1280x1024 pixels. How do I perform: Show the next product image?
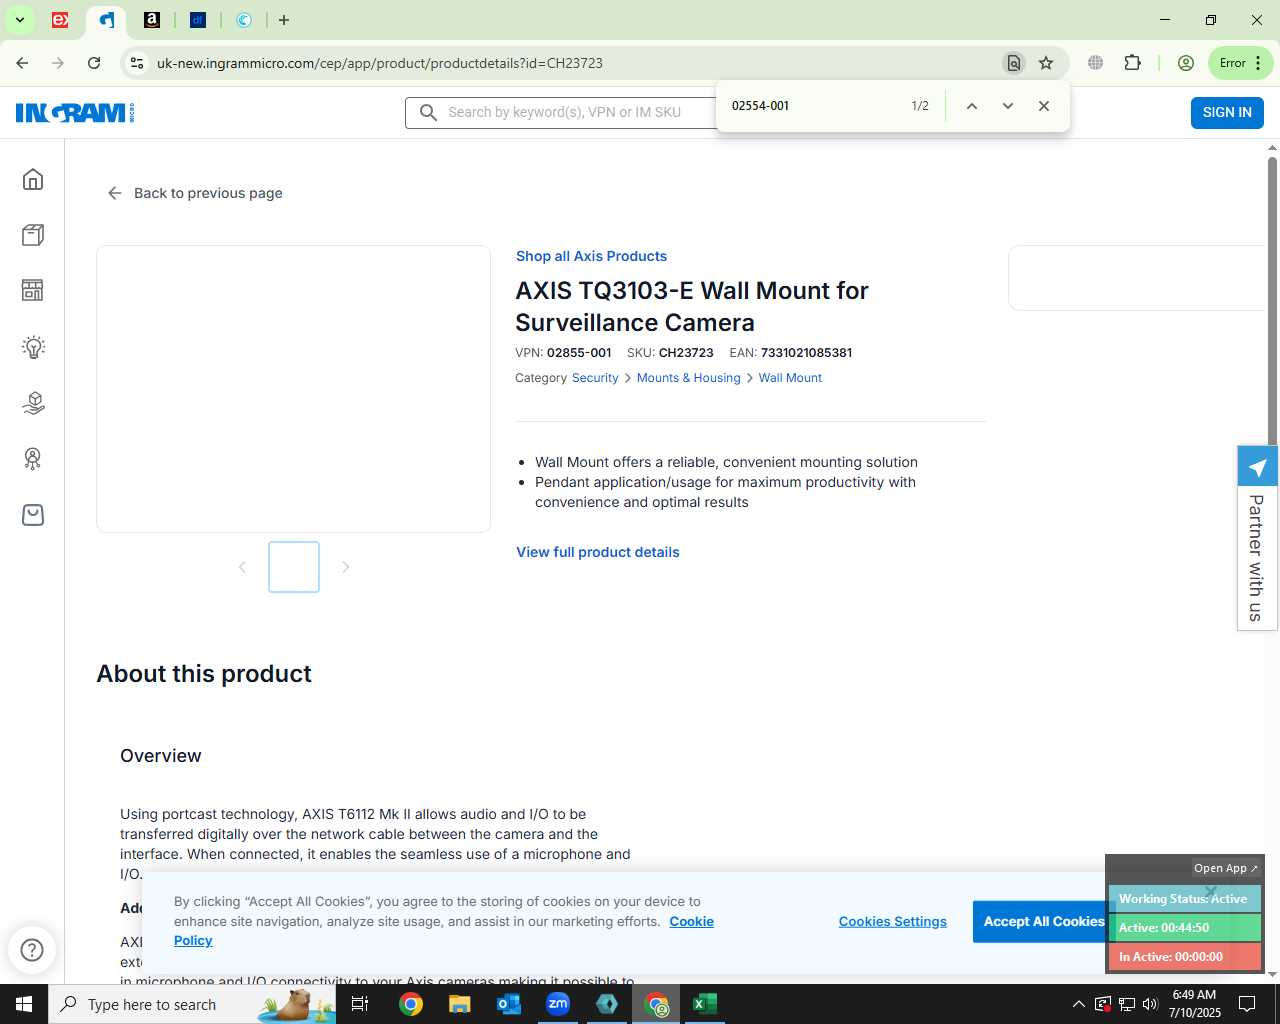pyautogui.click(x=346, y=567)
